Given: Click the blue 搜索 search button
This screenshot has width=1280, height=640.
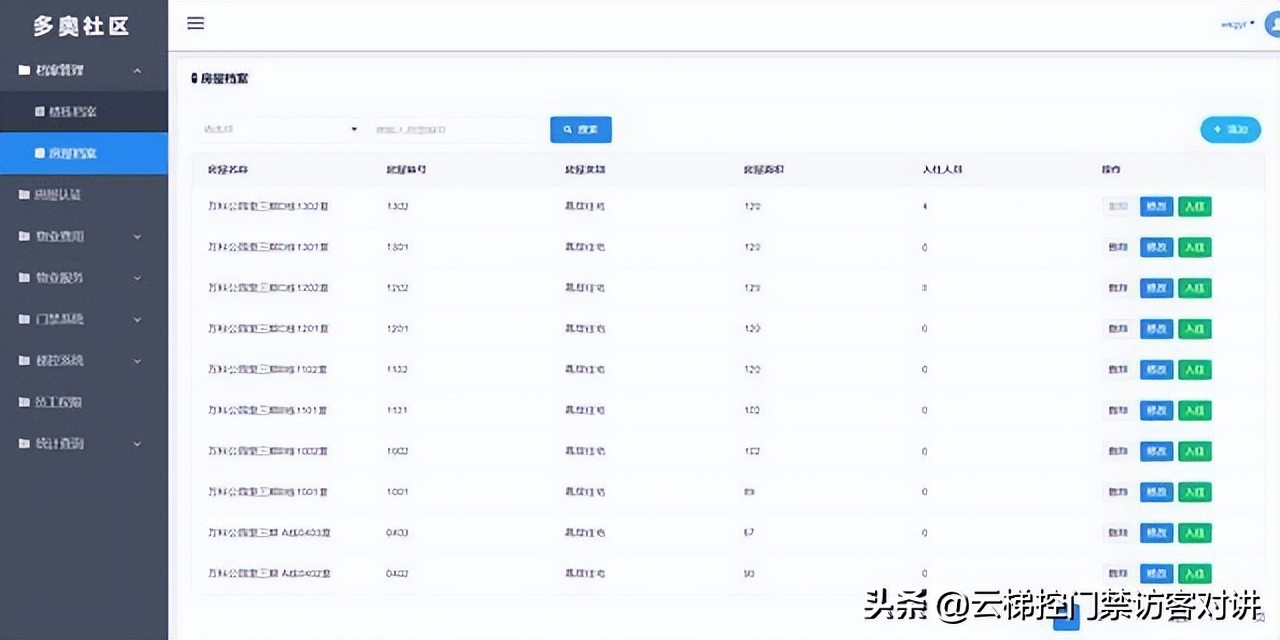Looking at the screenshot, I should tap(580, 129).
